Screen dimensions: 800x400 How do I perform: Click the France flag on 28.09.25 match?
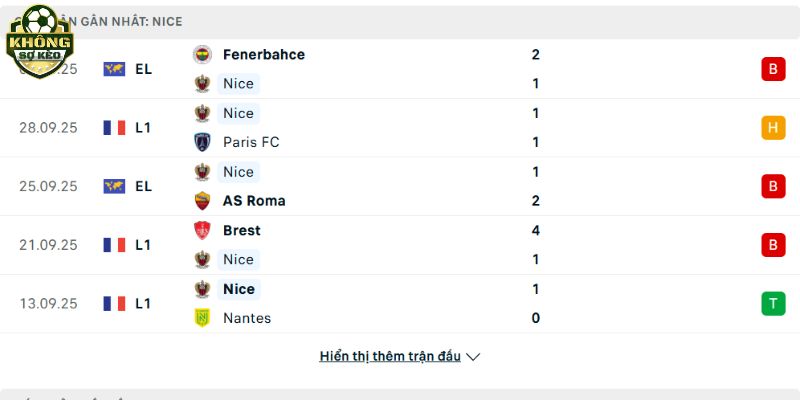pos(114,128)
